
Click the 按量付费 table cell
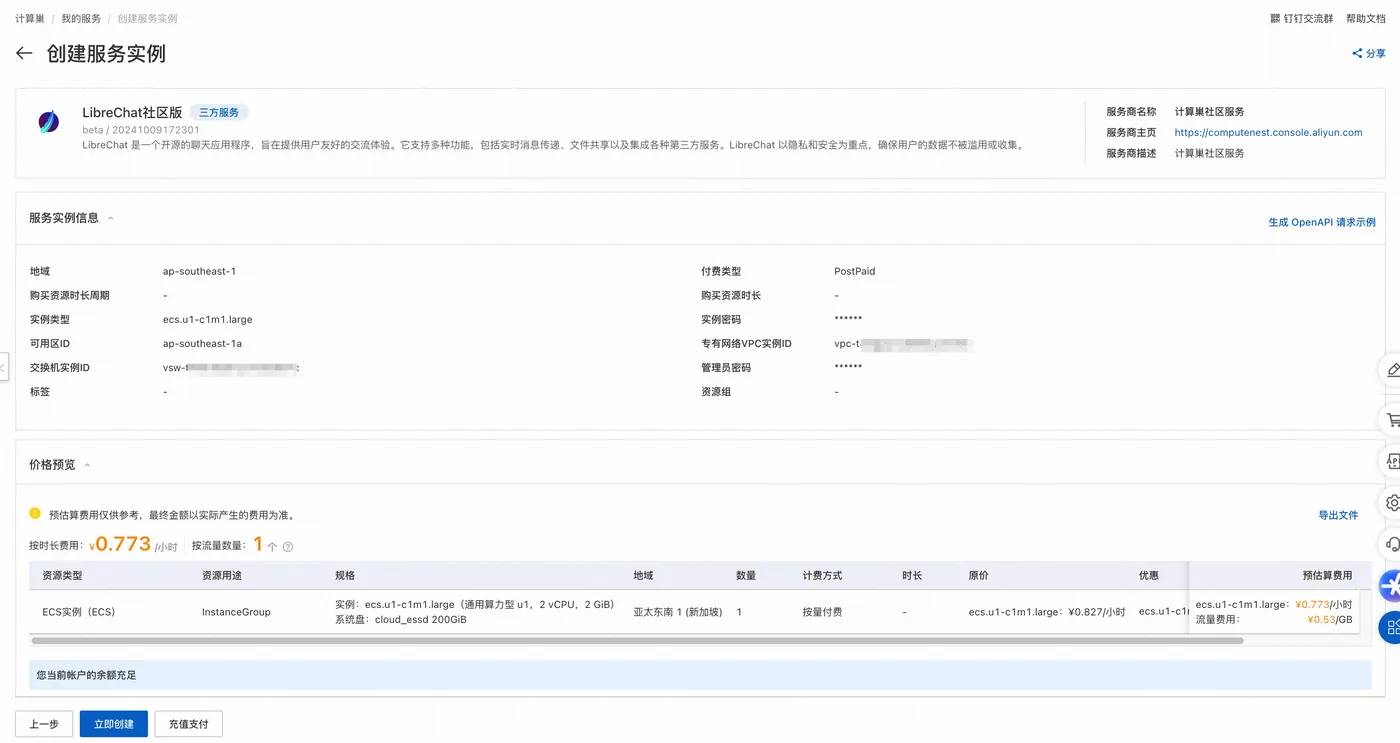click(822, 611)
